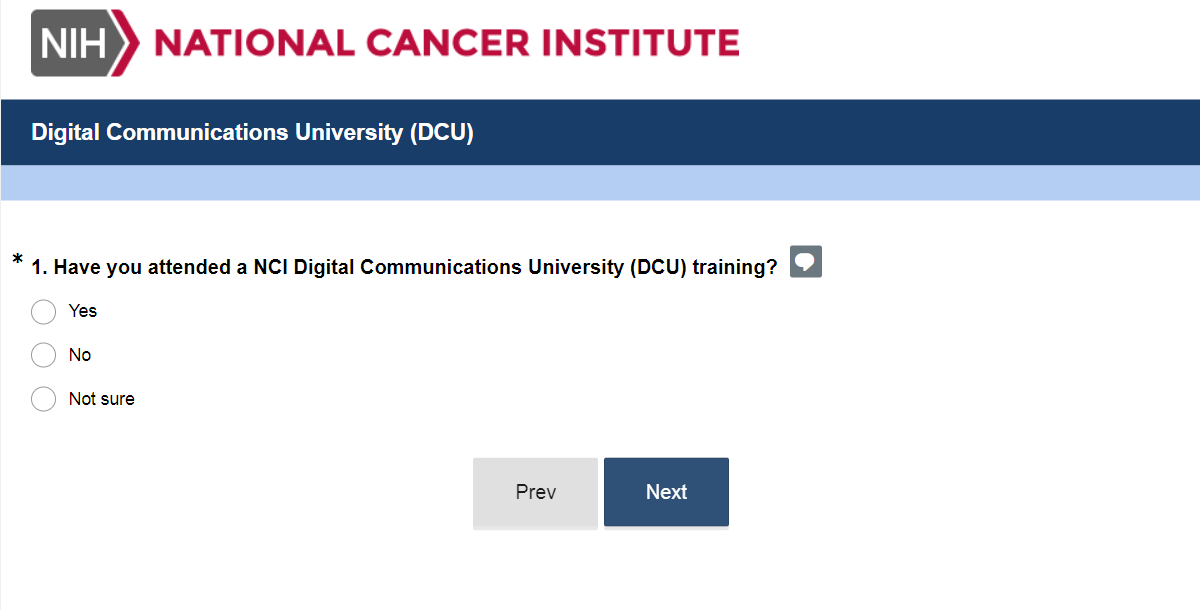Select the Yes radio button
The image size is (1200, 610).
(x=43, y=312)
